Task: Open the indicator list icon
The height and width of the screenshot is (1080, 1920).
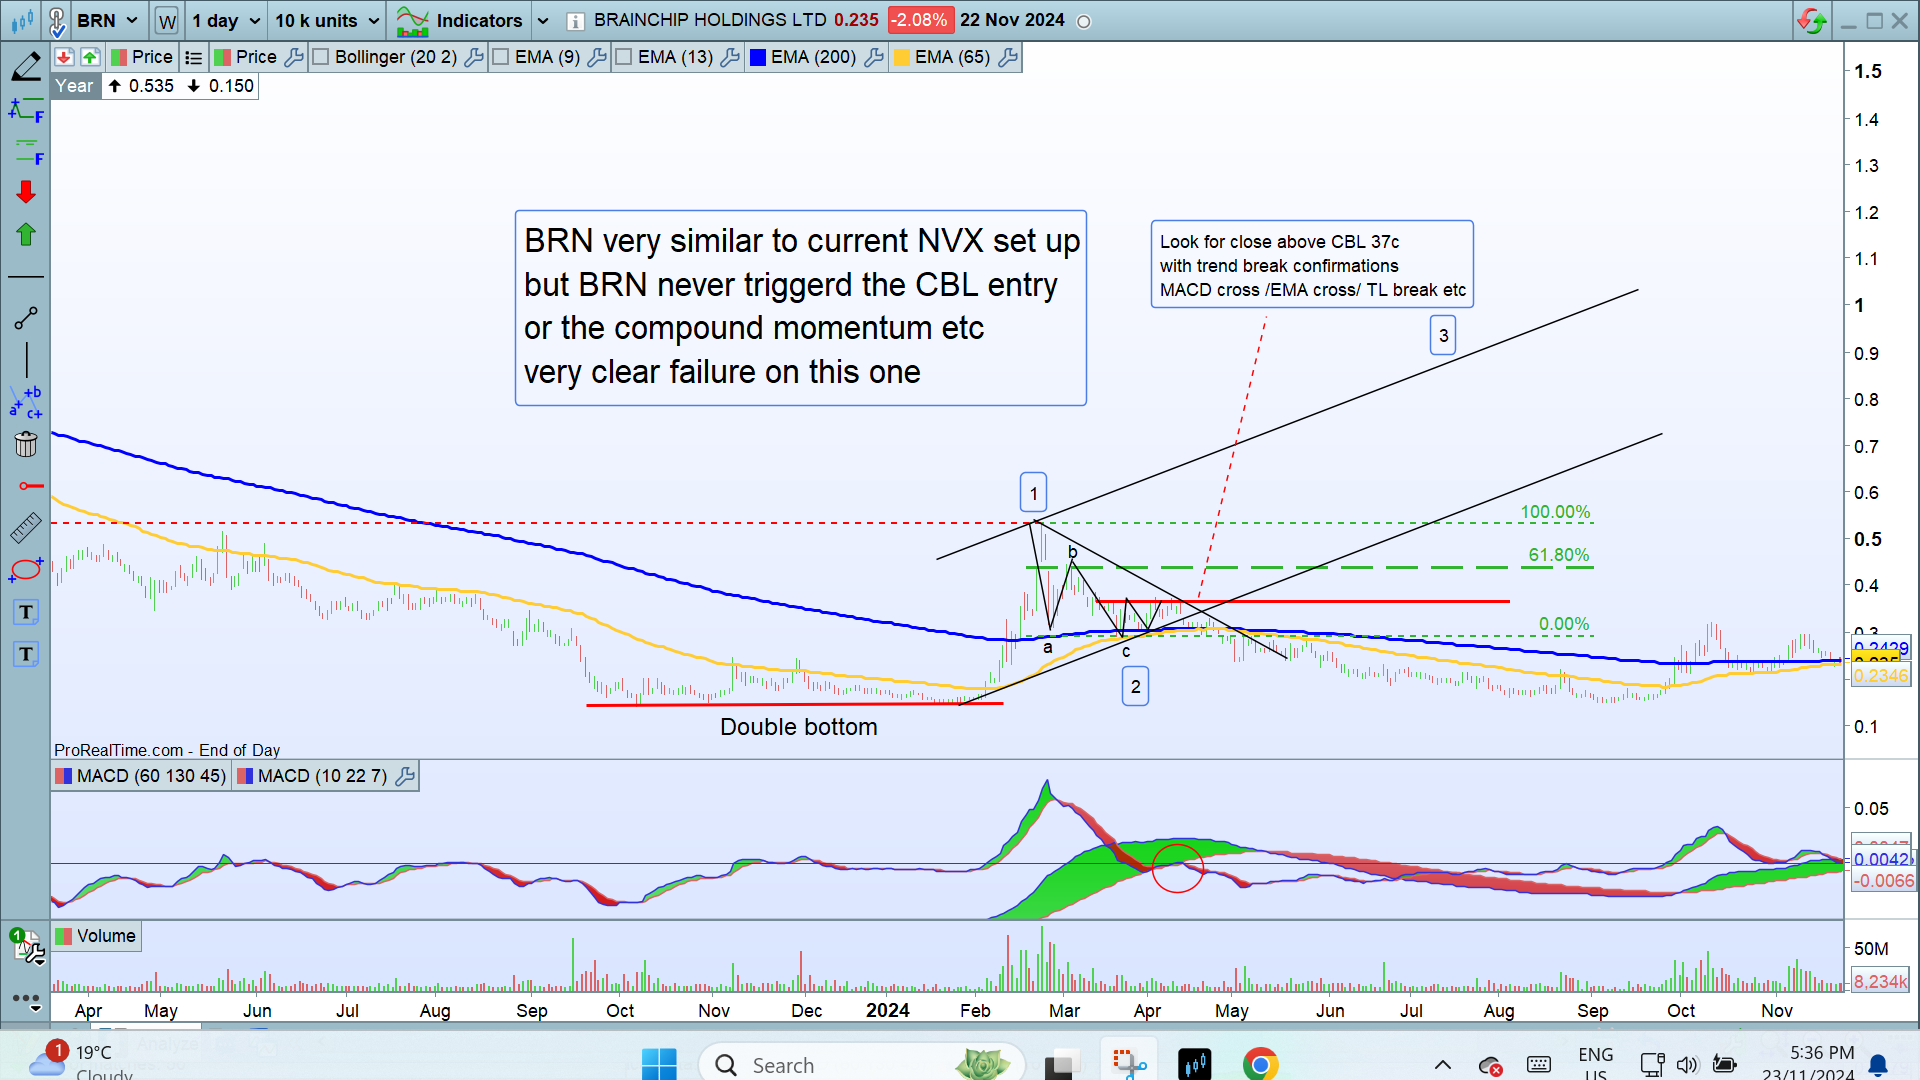Action: tap(194, 58)
